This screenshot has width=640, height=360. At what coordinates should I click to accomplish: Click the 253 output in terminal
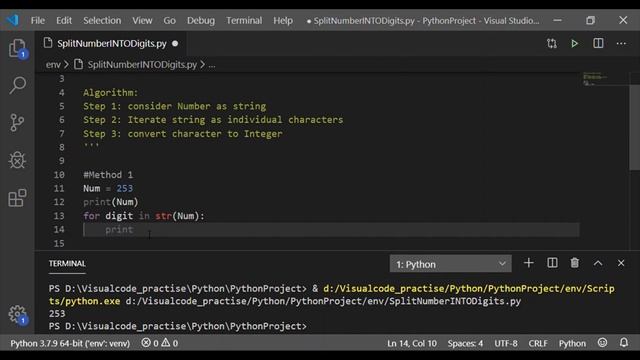coord(57,313)
